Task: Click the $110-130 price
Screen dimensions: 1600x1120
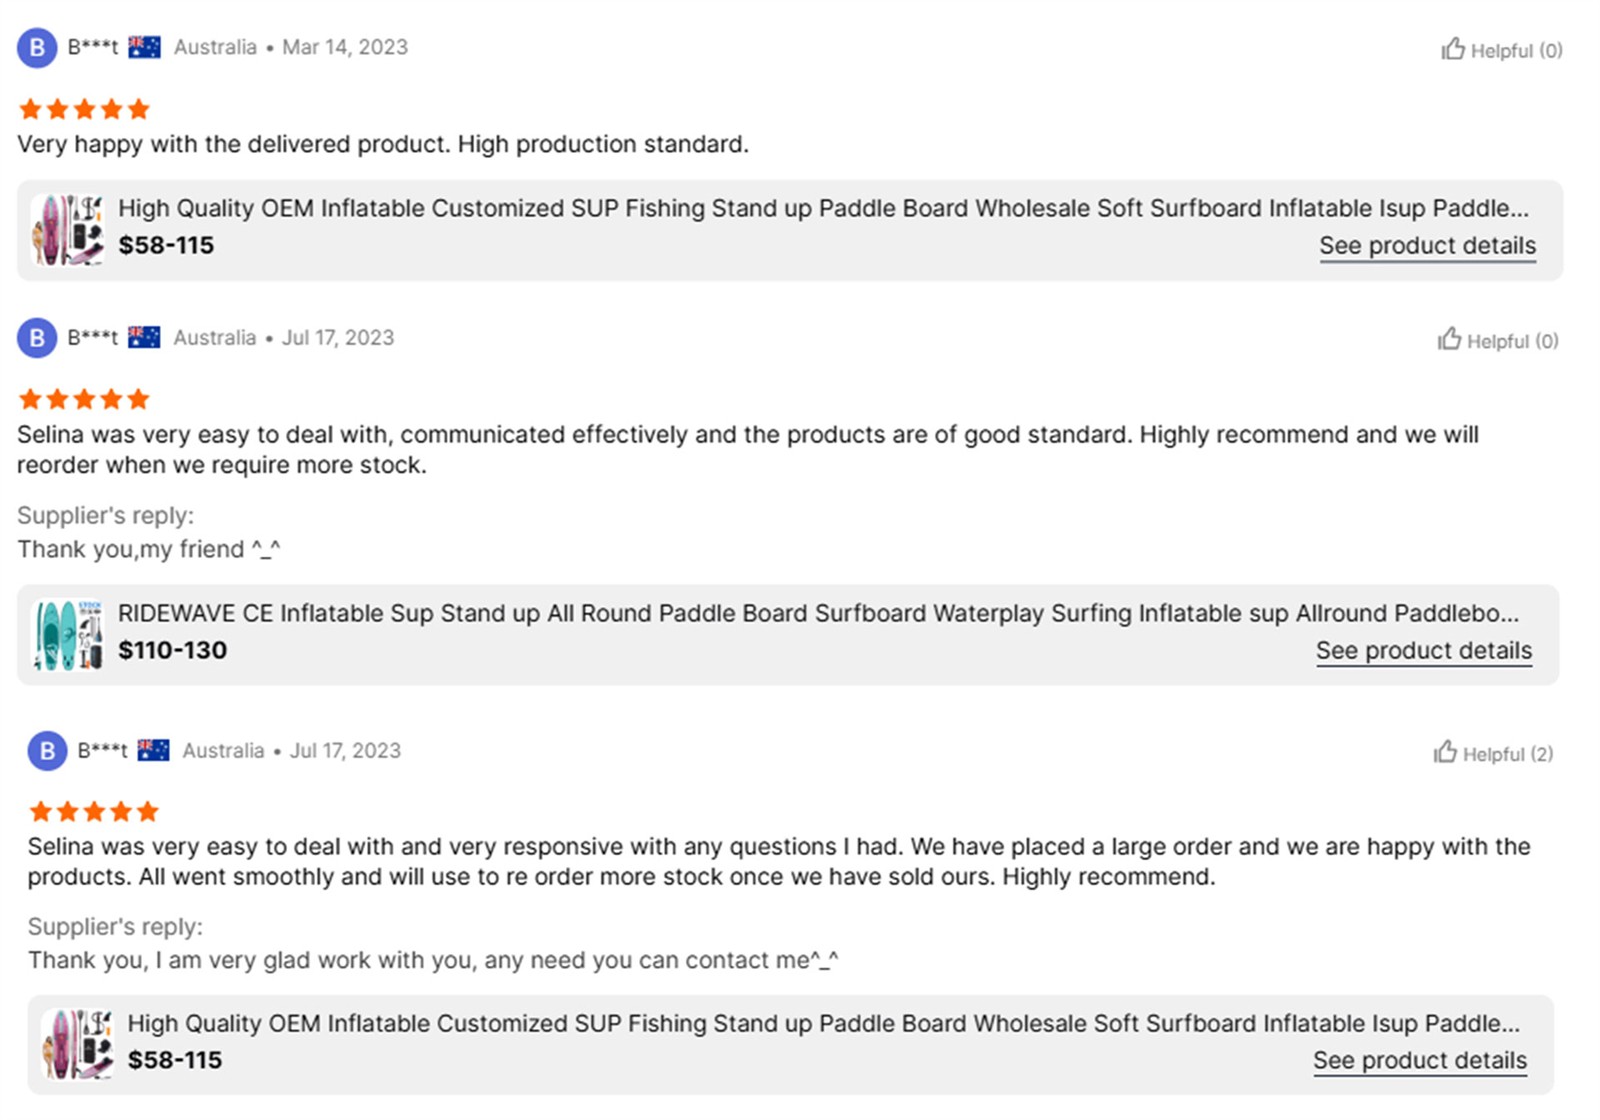Action: (173, 651)
